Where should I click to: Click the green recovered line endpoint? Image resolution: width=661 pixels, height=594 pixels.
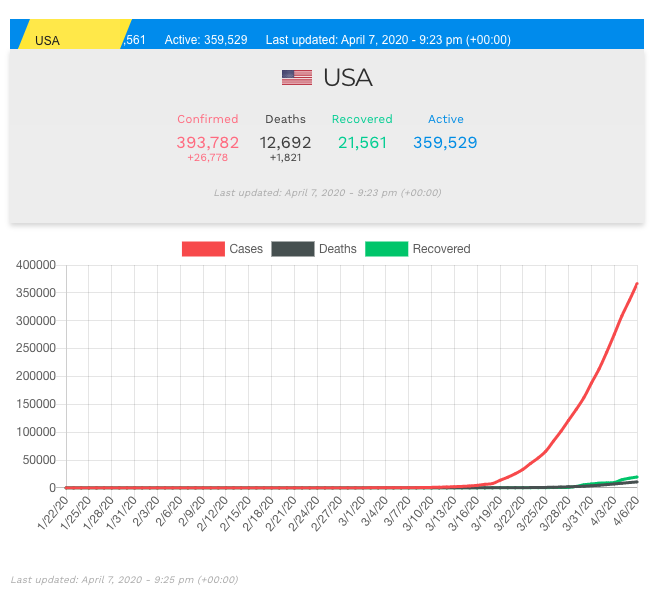click(637, 477)
